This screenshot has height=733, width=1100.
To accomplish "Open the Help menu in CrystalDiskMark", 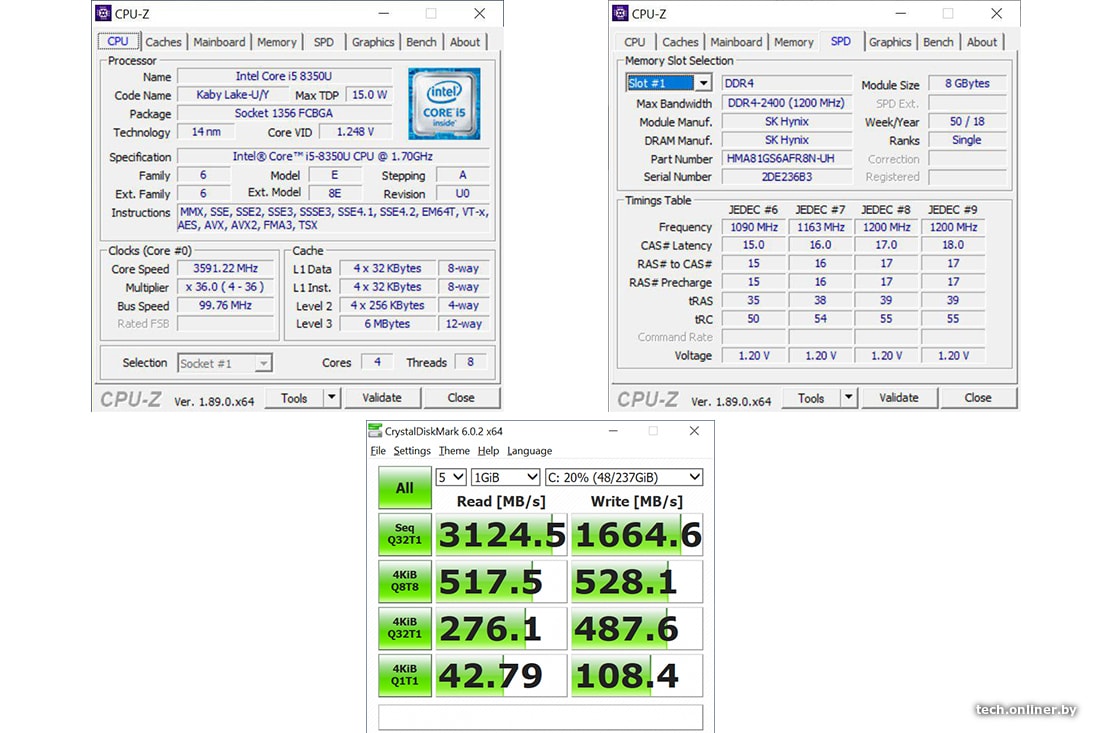I will (x=488, y=451).
